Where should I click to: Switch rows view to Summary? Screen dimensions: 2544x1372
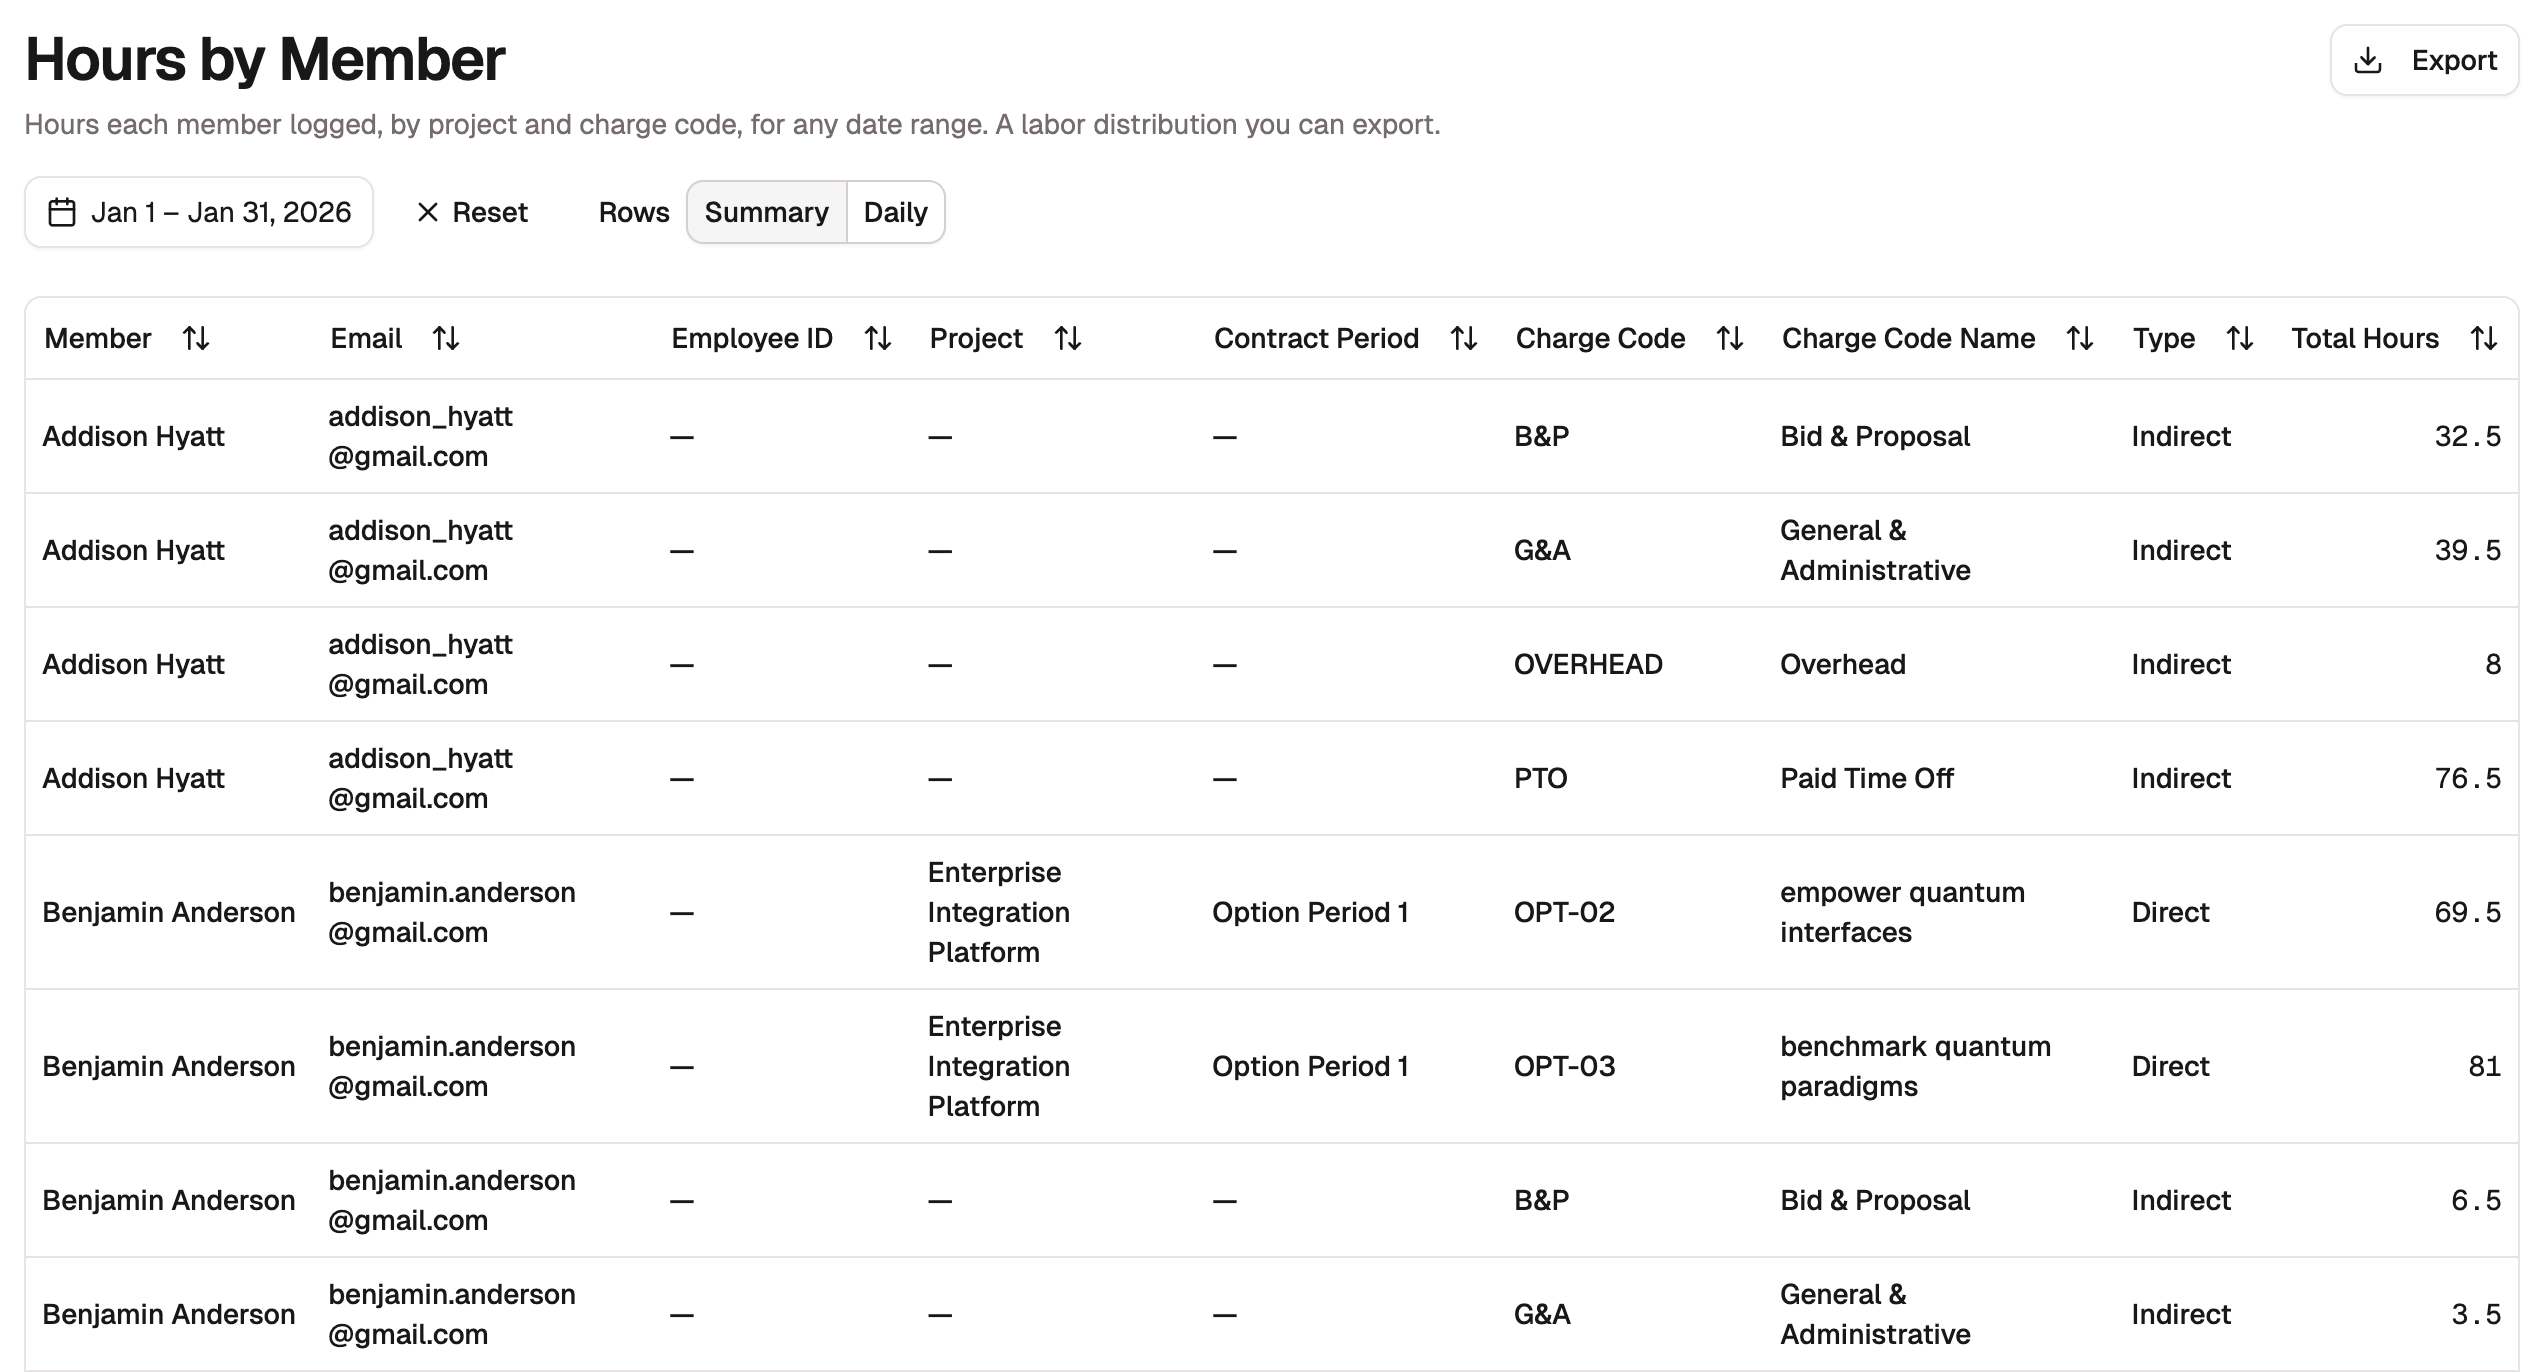click(767, 212)
